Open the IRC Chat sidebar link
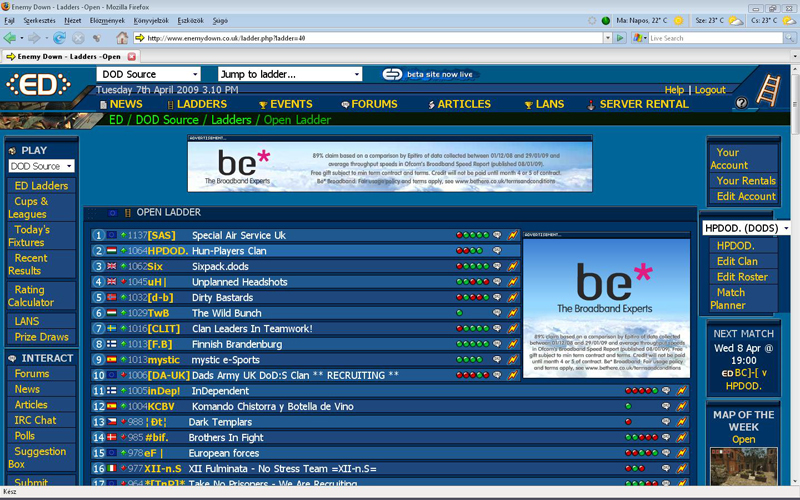This screenshot has width=800, height=500. 35,420
